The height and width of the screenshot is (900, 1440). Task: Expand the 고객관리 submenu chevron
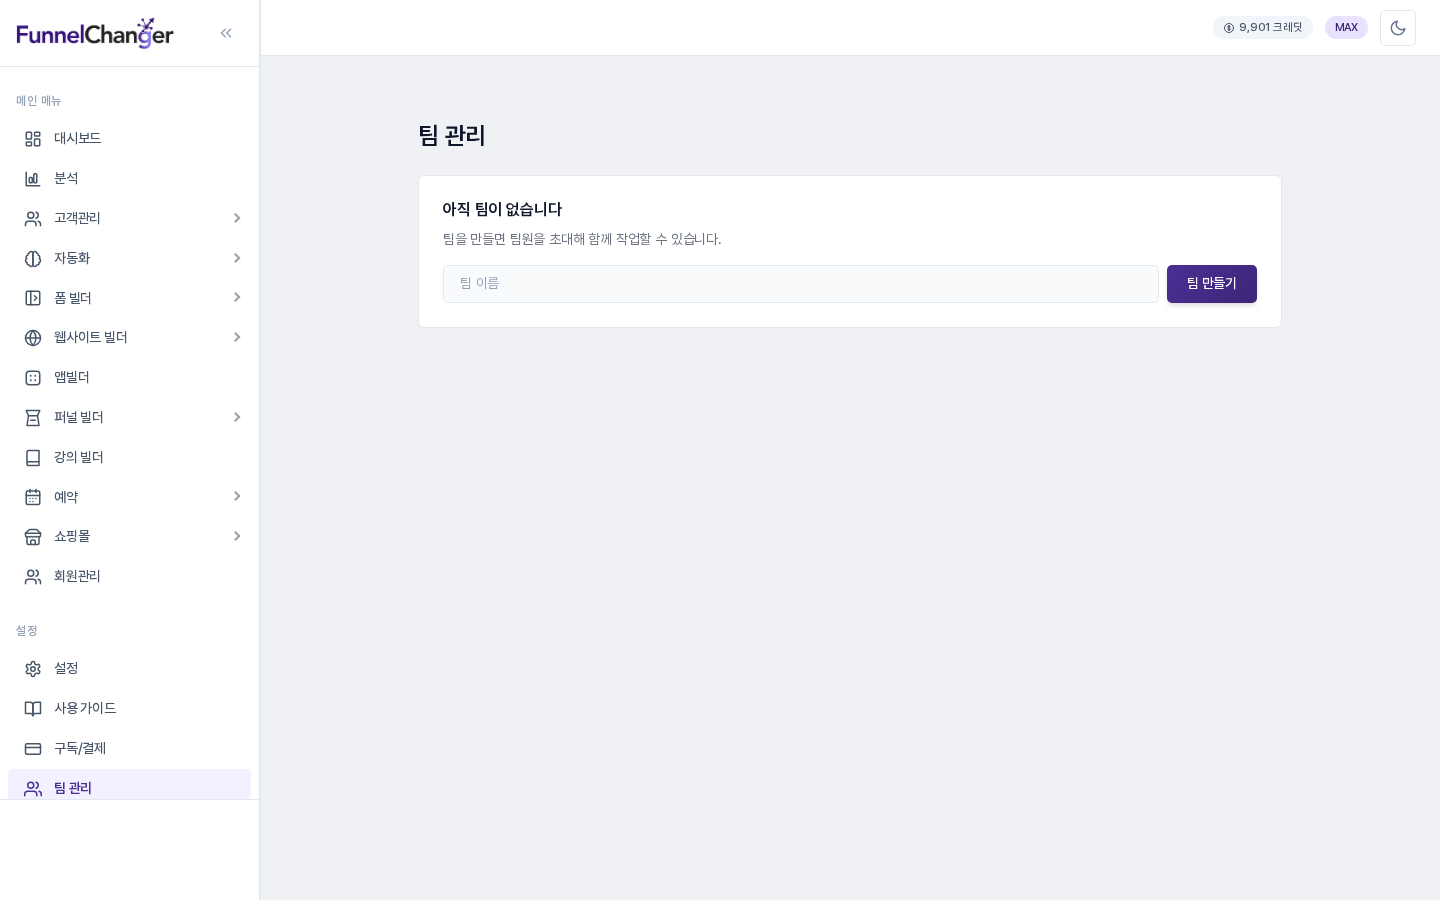pyautogui.click(x=237, y=218)
